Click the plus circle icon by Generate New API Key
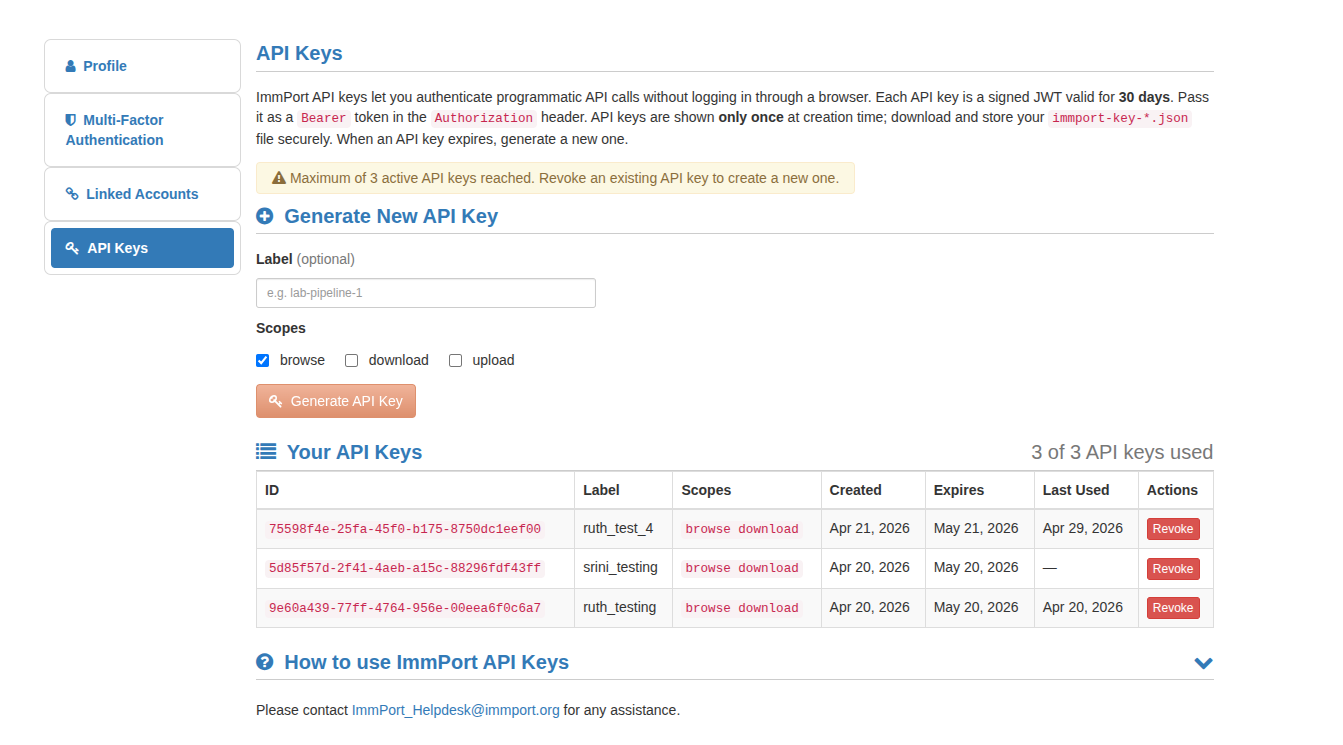Viewport: 1343px width, 745px height. point(264,216)
